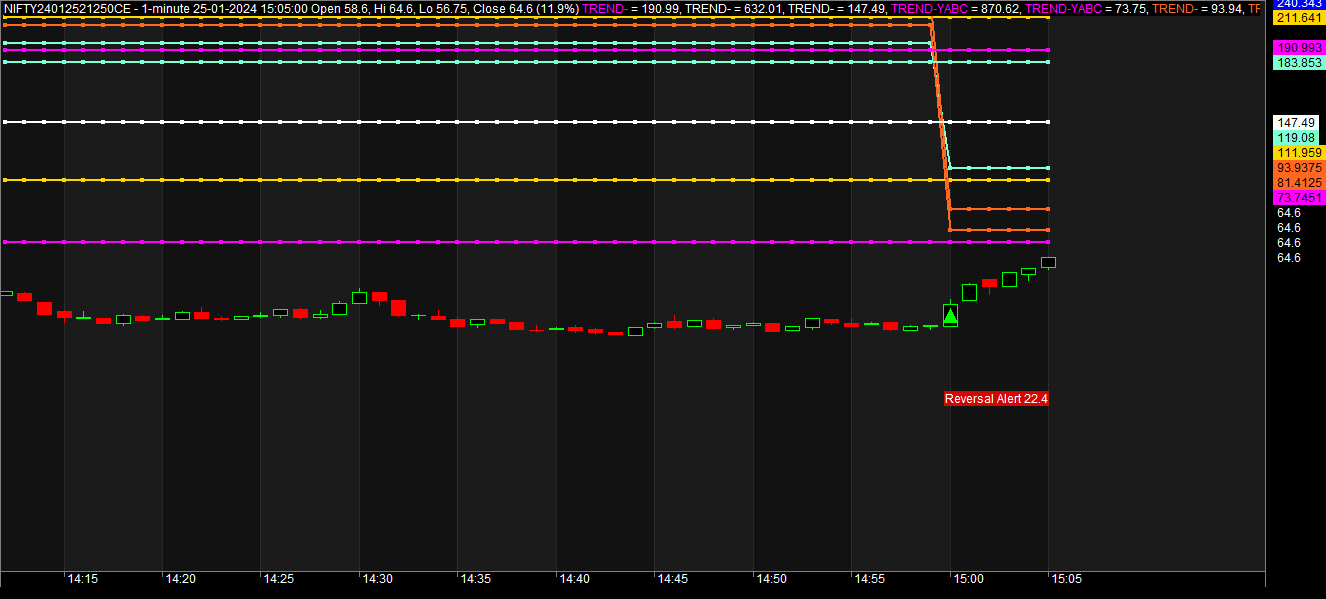Click the tall red candle near 14:31
Screen dimensions: 1326x599
[x=398, y=307]
